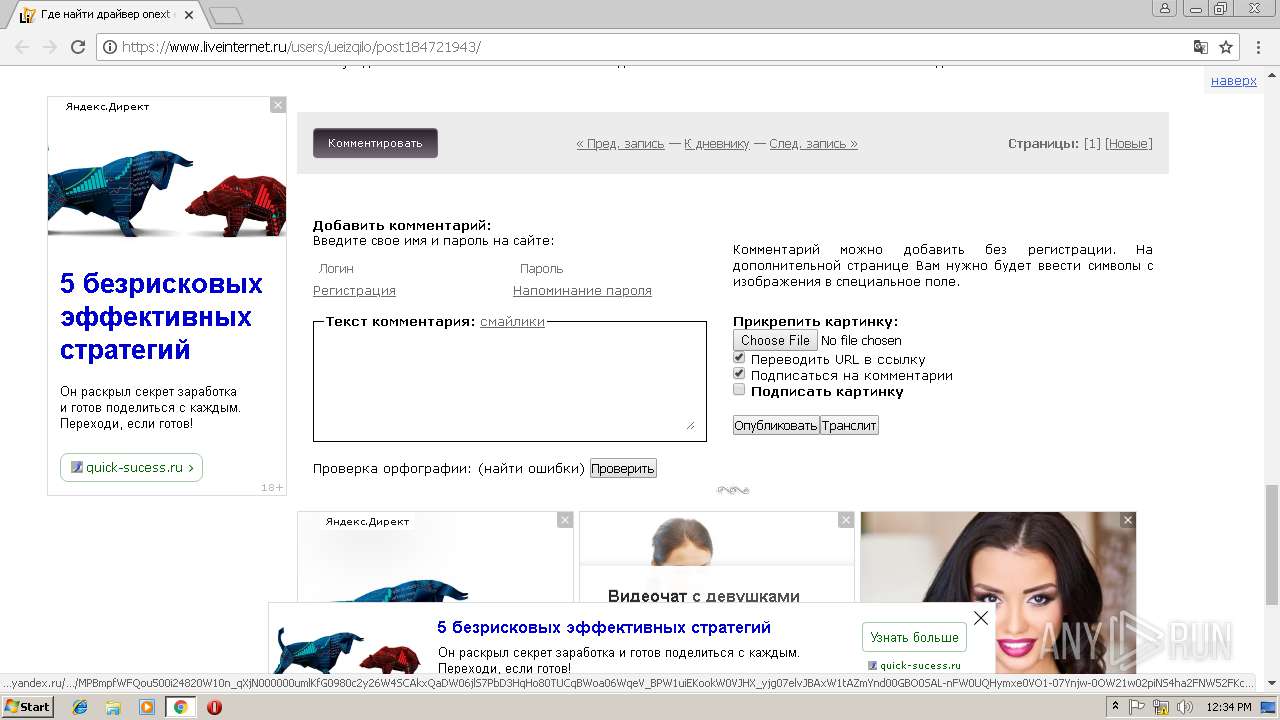Click the network tray icon
1280x720 pixels.
pyautogui.click(x=1161, y=707)
